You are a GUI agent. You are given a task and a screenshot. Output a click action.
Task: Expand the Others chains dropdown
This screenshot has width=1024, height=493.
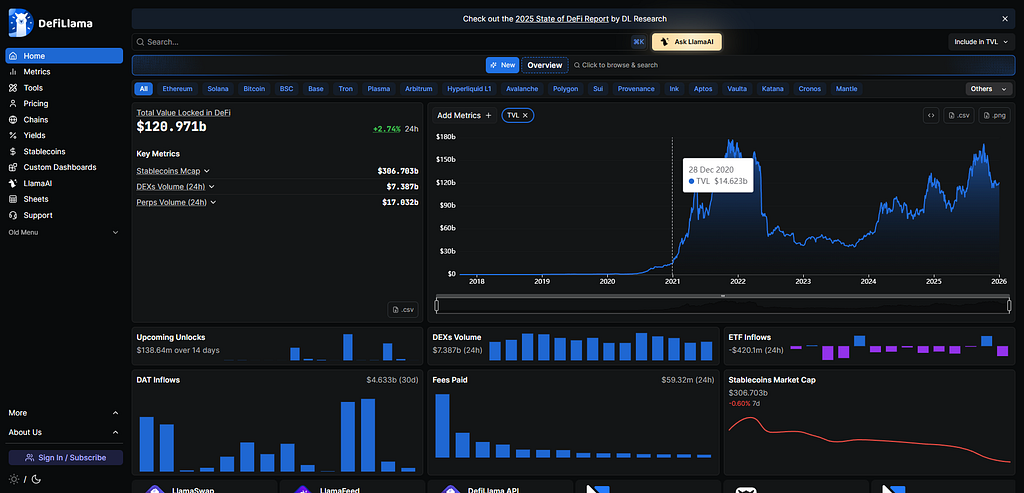pyautogui.click(x=989, y=89)
